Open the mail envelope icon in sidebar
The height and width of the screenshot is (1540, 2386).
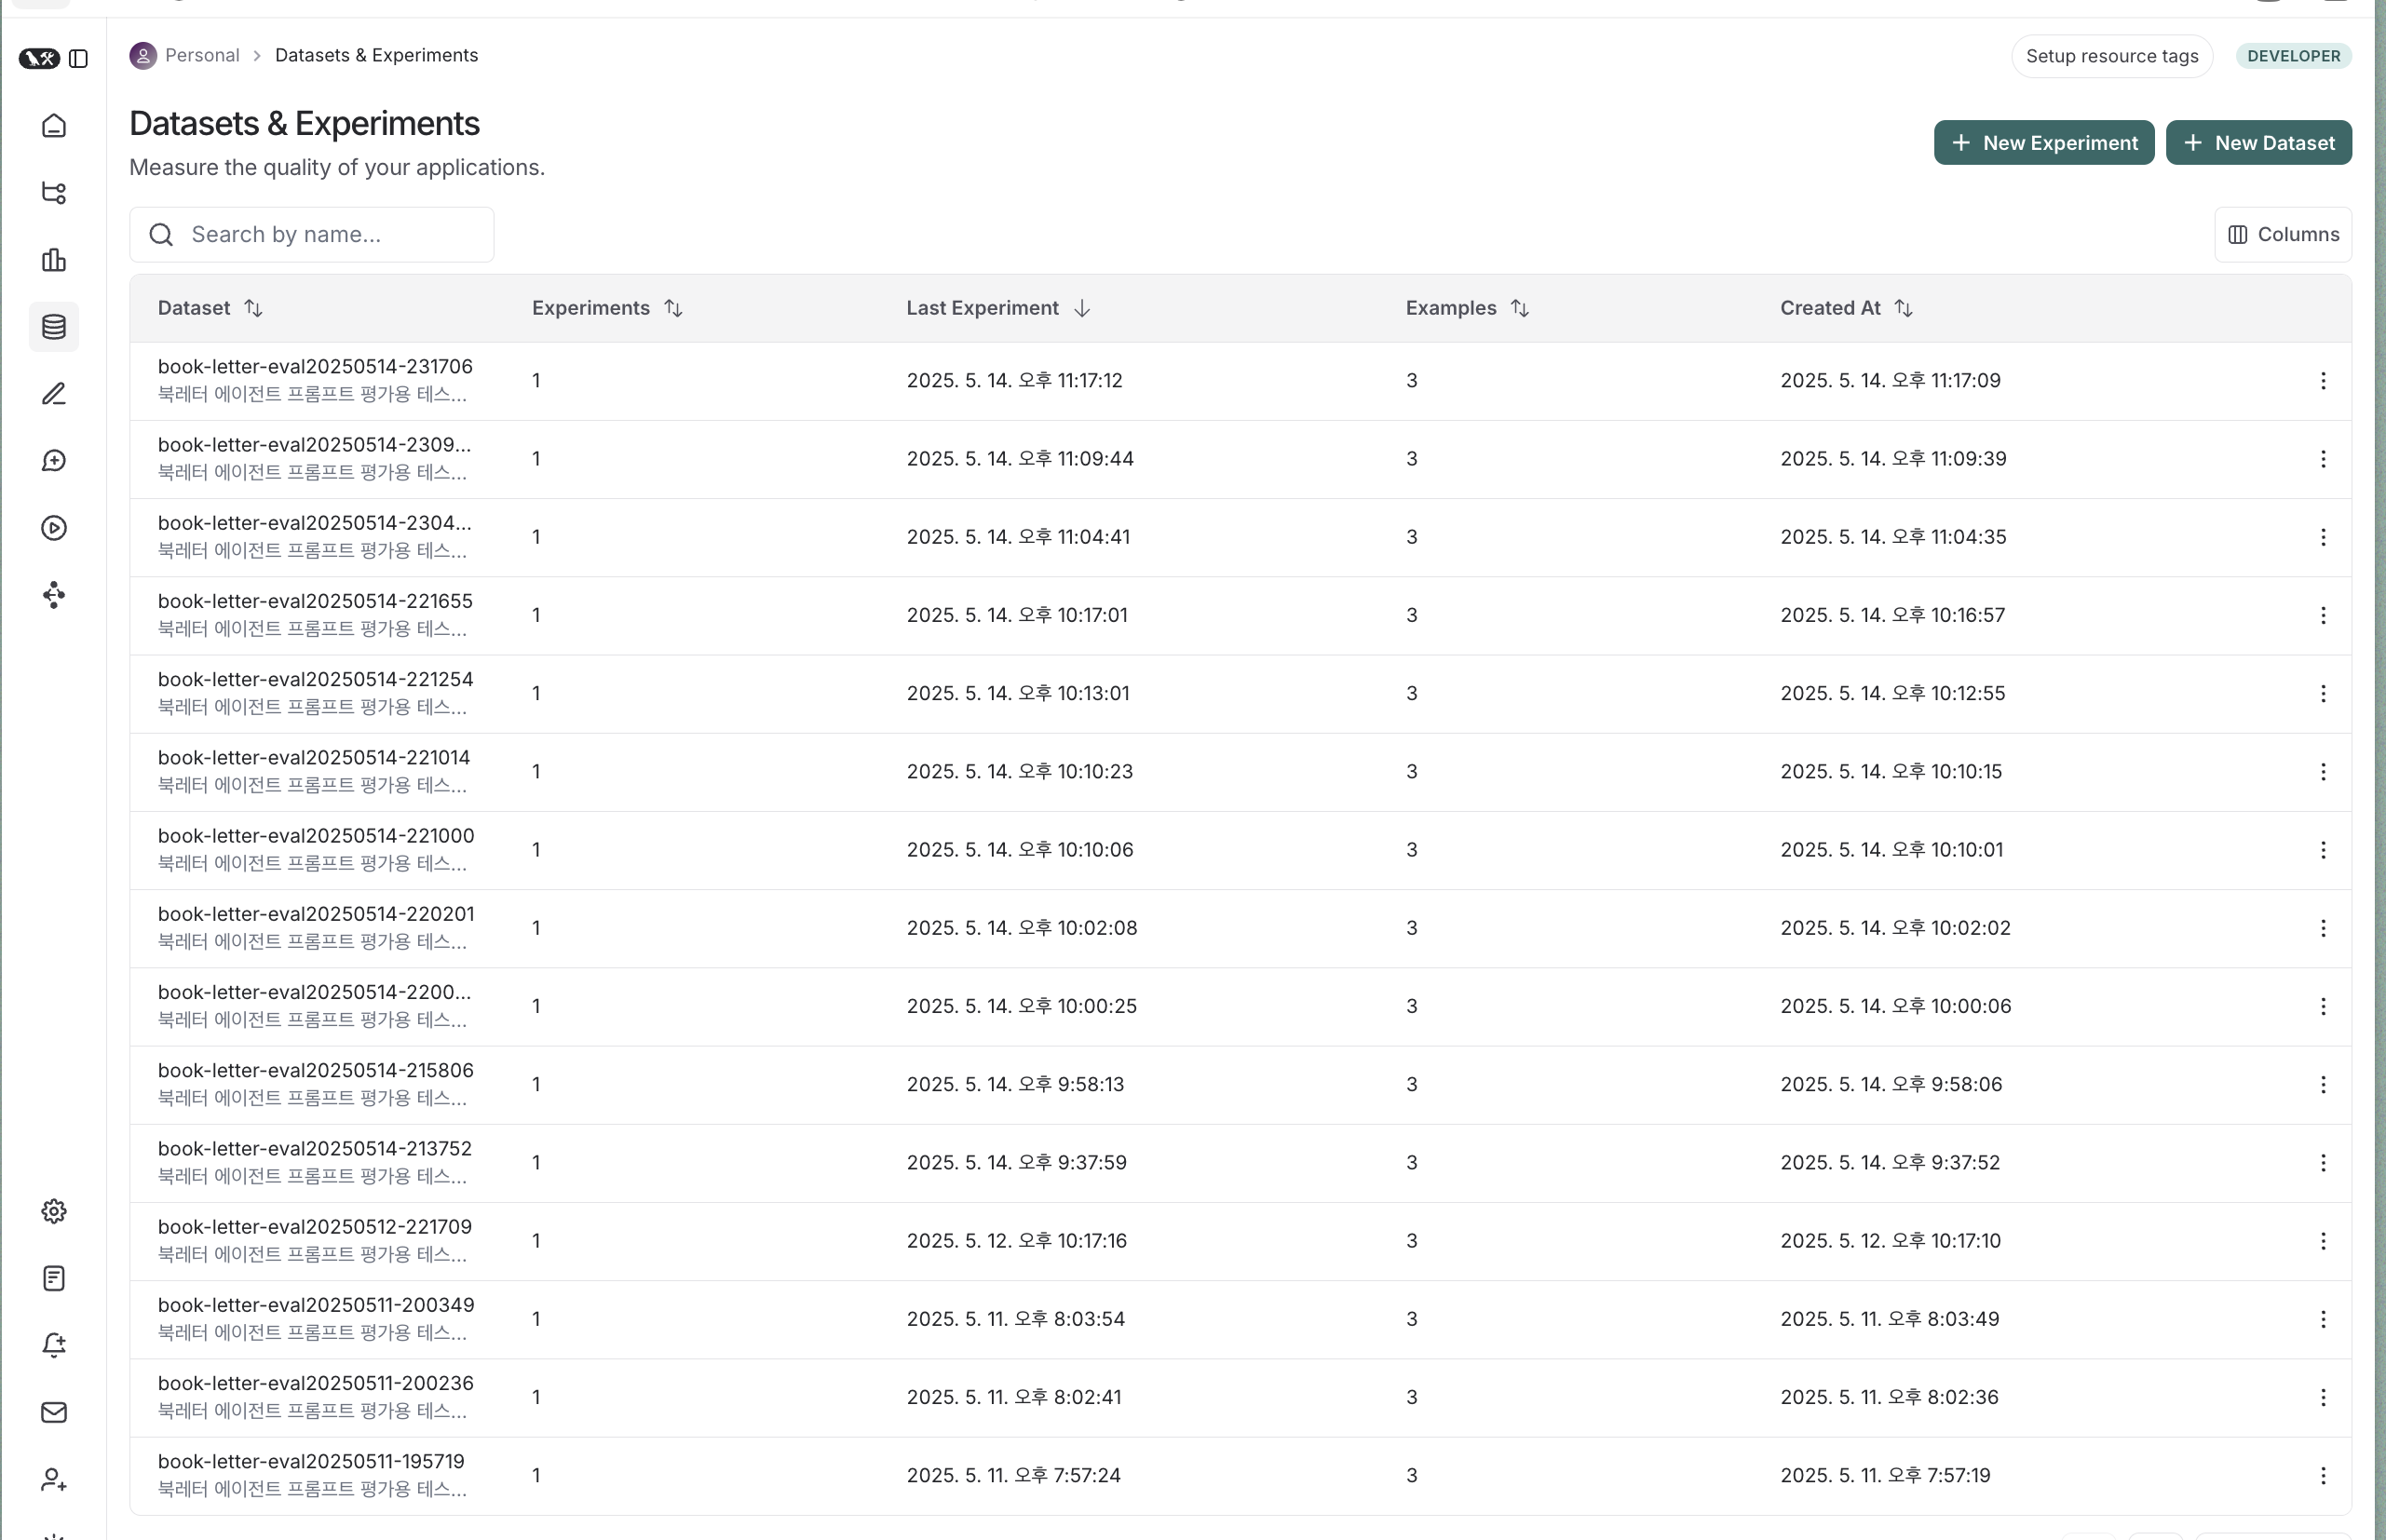[x=54, y=1412]
